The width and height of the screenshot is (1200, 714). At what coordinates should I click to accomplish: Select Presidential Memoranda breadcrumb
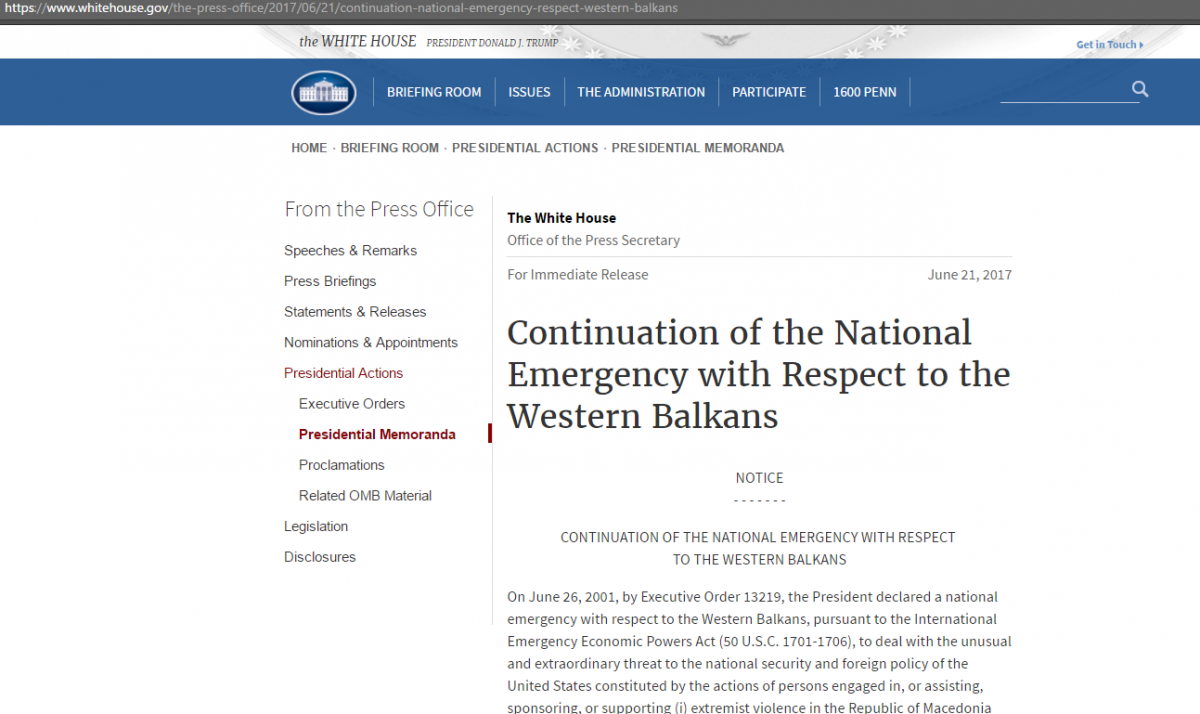(698, 148)
